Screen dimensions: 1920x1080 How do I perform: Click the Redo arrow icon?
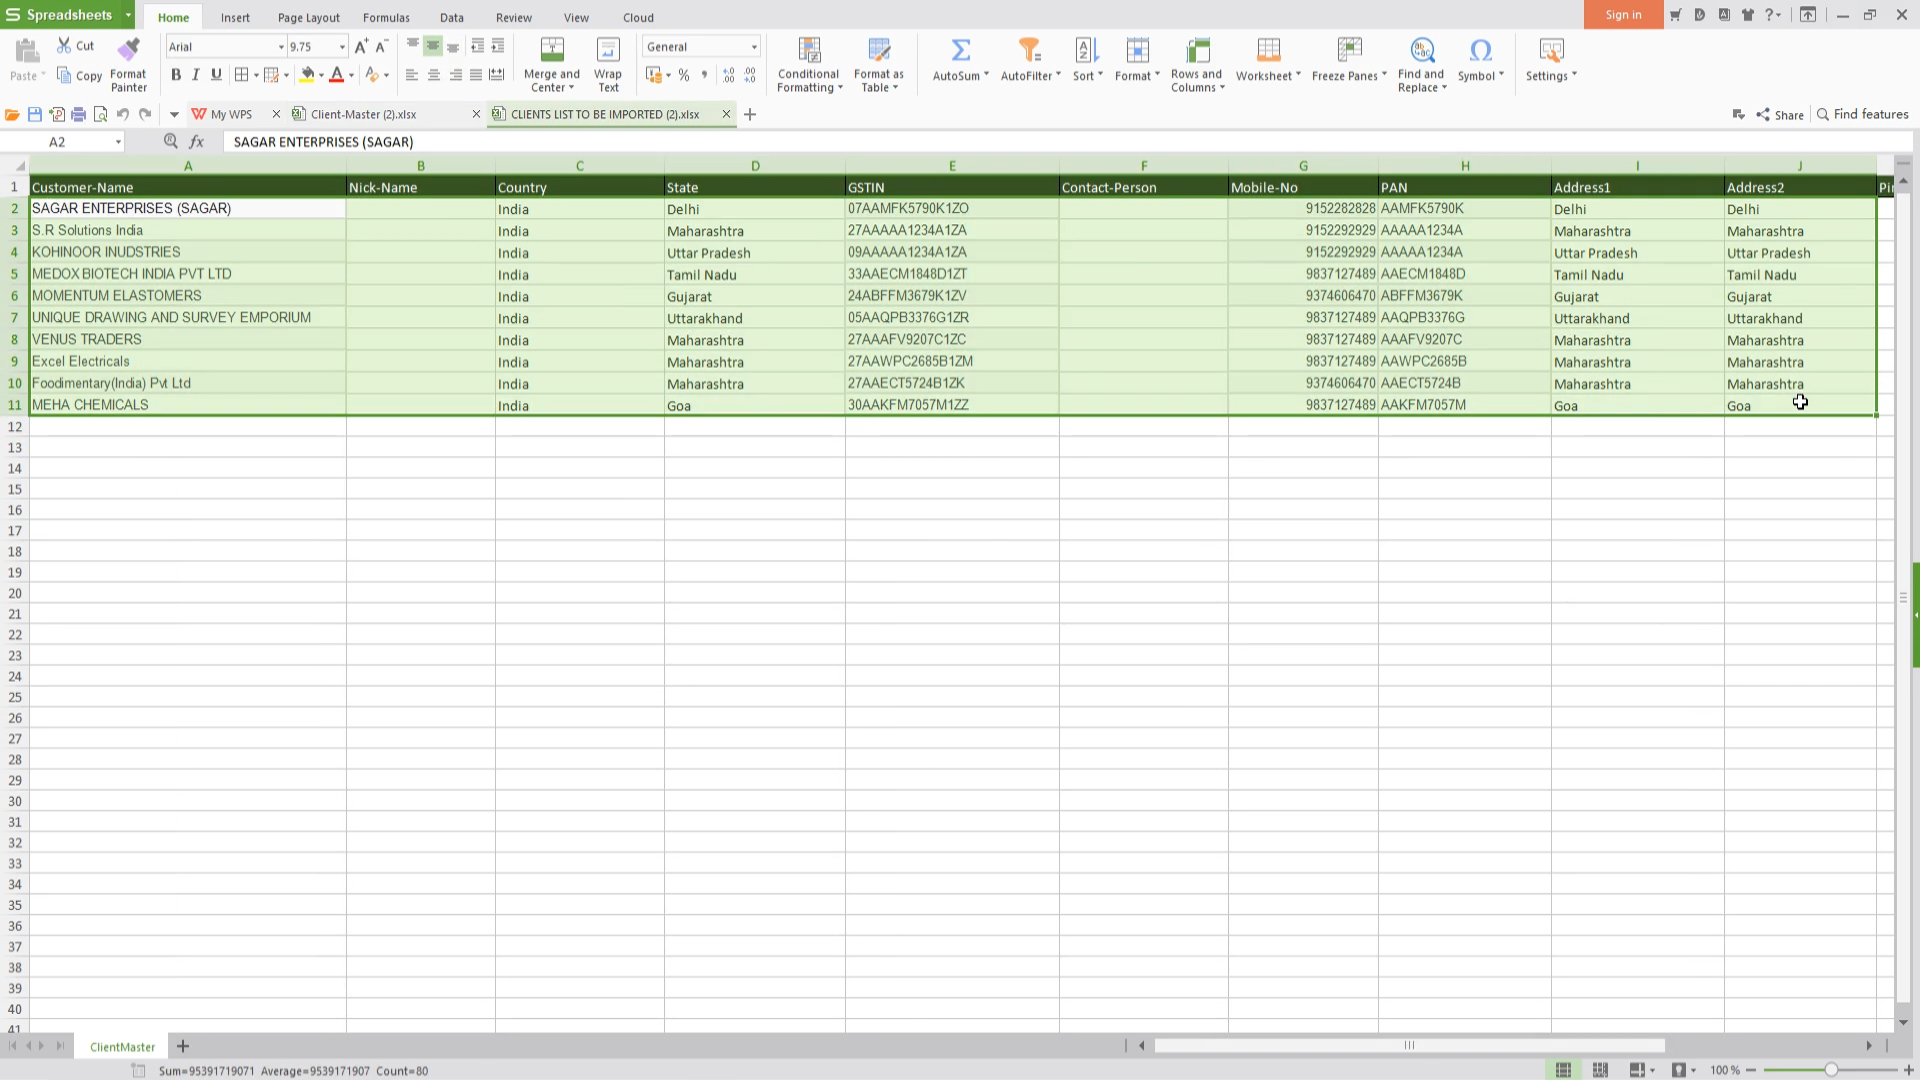point(145,114)
